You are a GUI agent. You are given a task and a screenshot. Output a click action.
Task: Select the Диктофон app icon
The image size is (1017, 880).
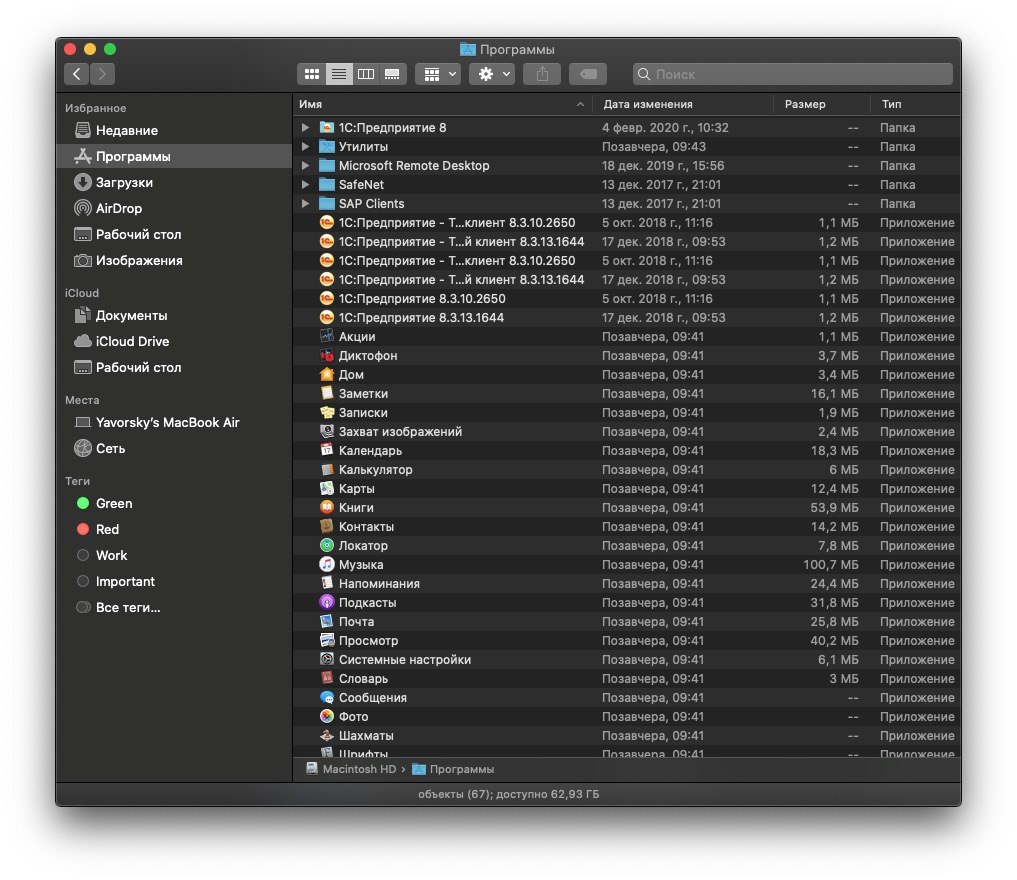(327, 355)
